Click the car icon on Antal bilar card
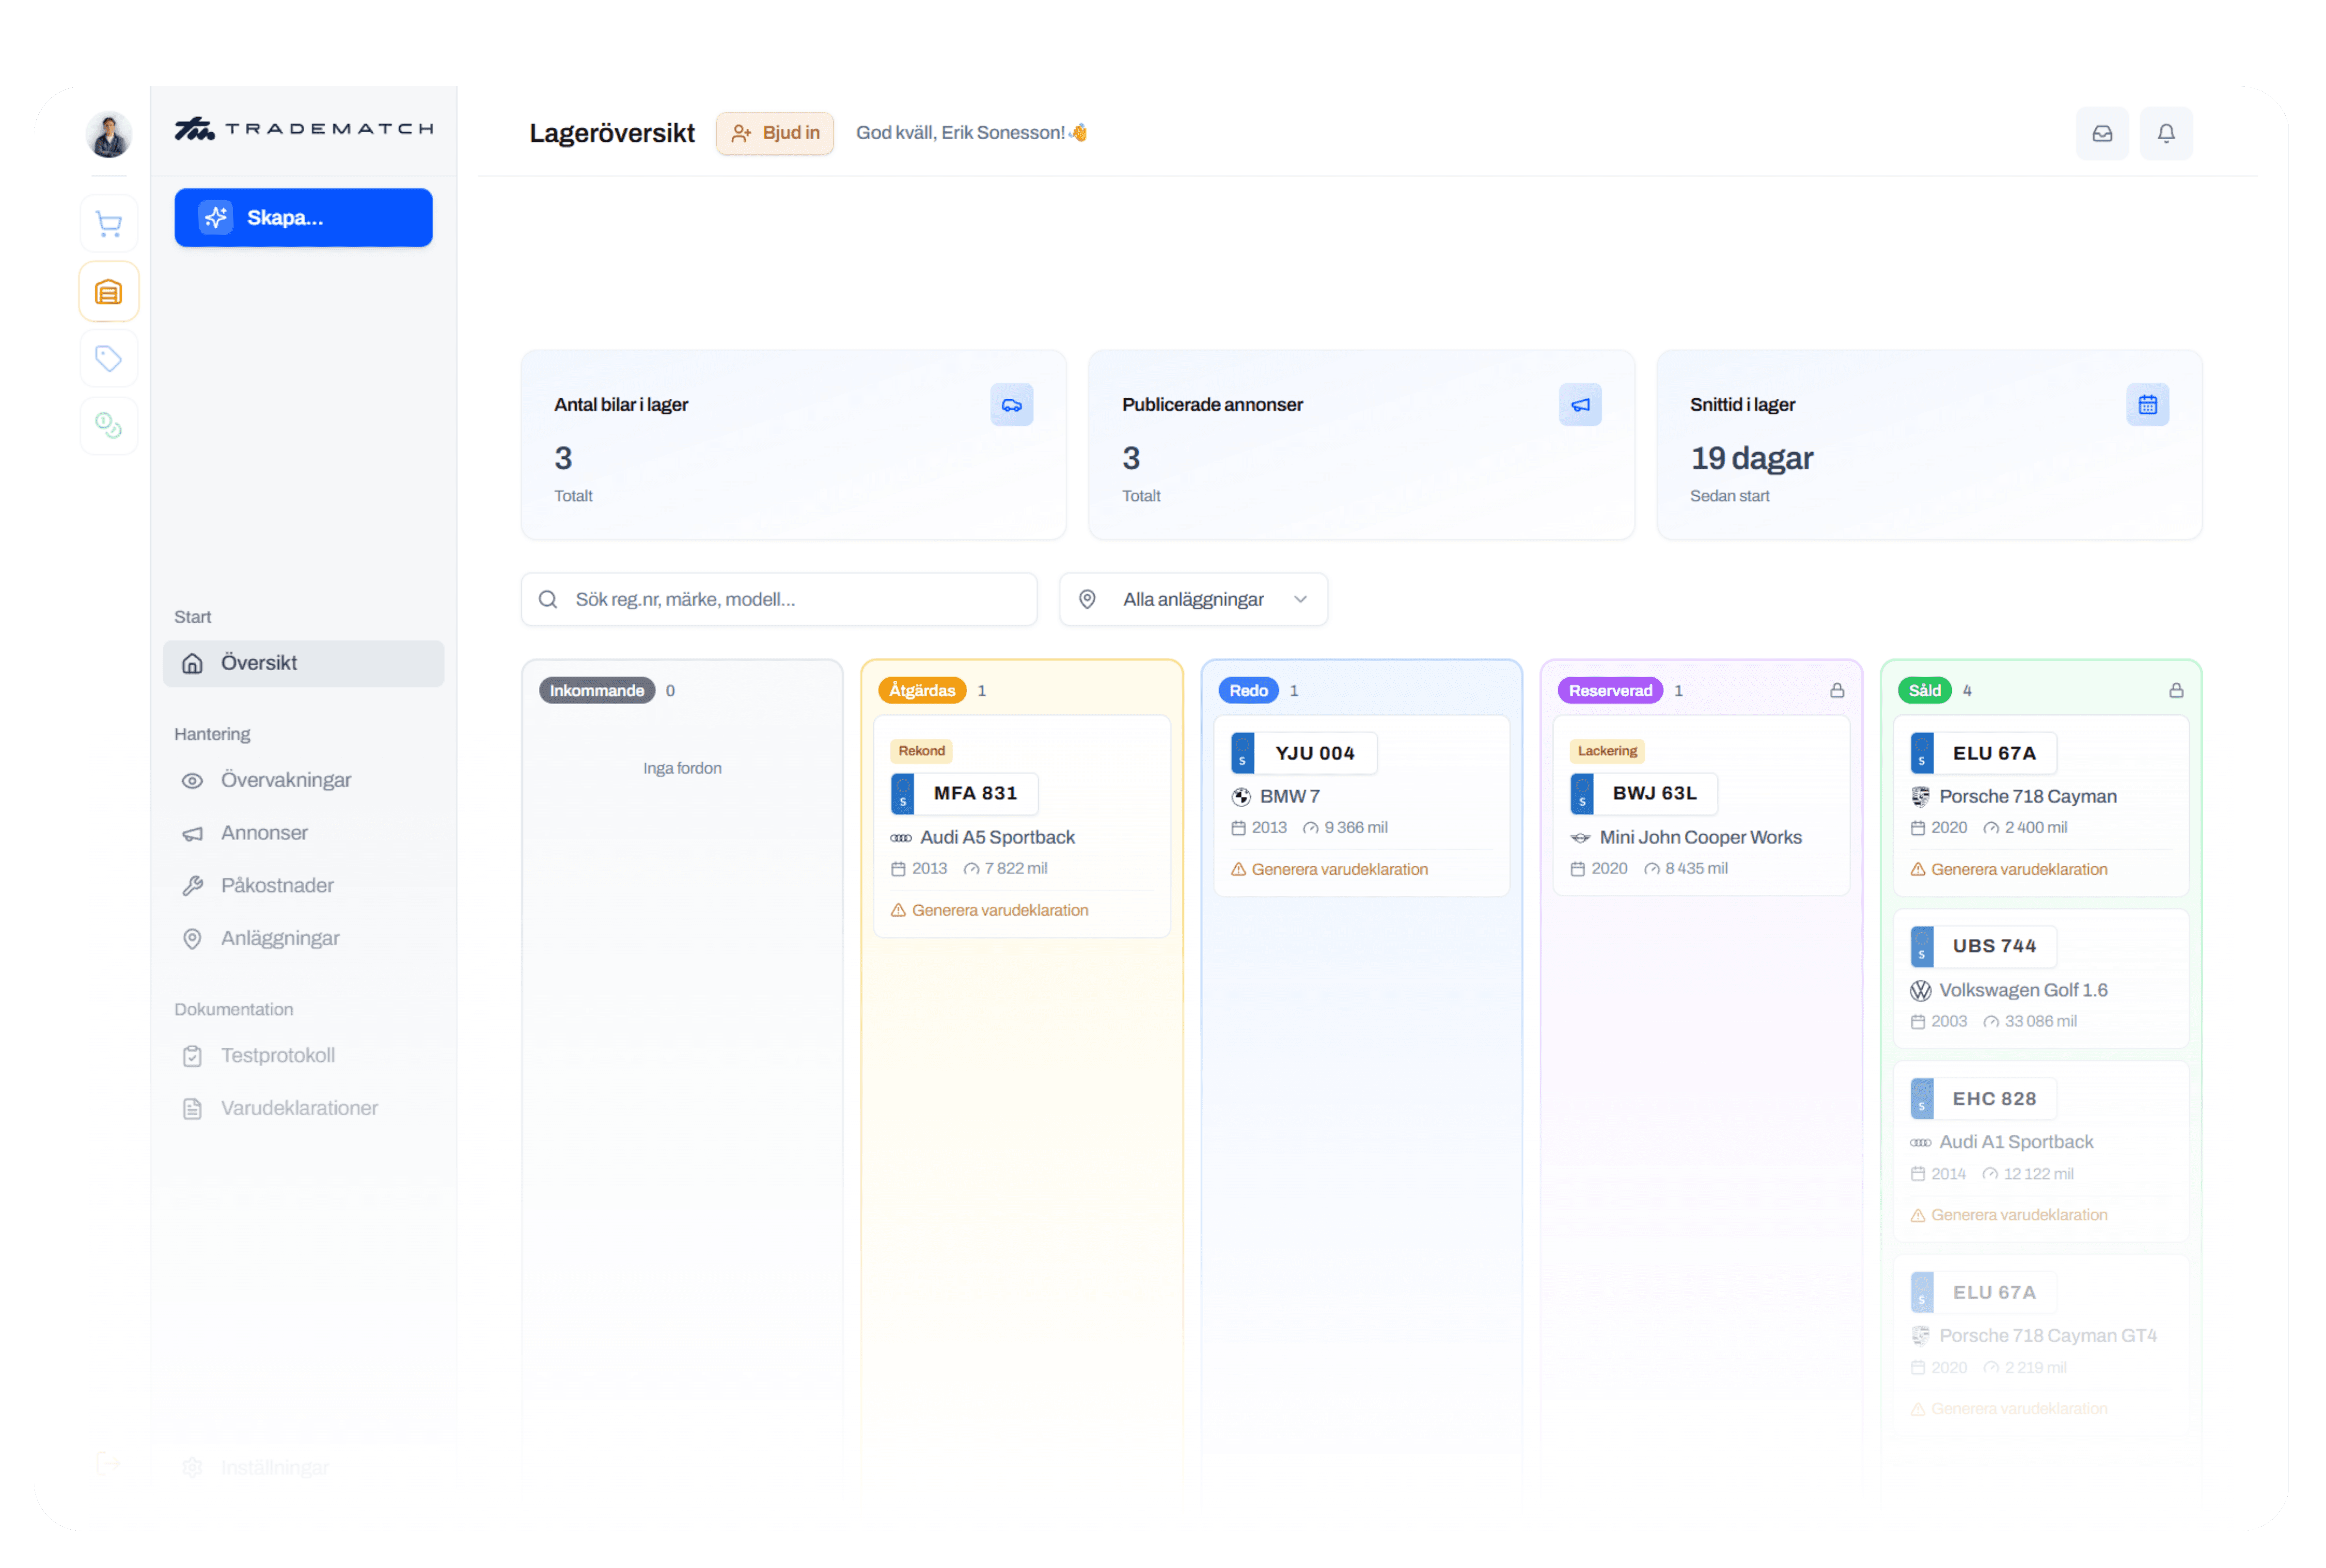The image size is (2326, 1568). point(1011,405)
